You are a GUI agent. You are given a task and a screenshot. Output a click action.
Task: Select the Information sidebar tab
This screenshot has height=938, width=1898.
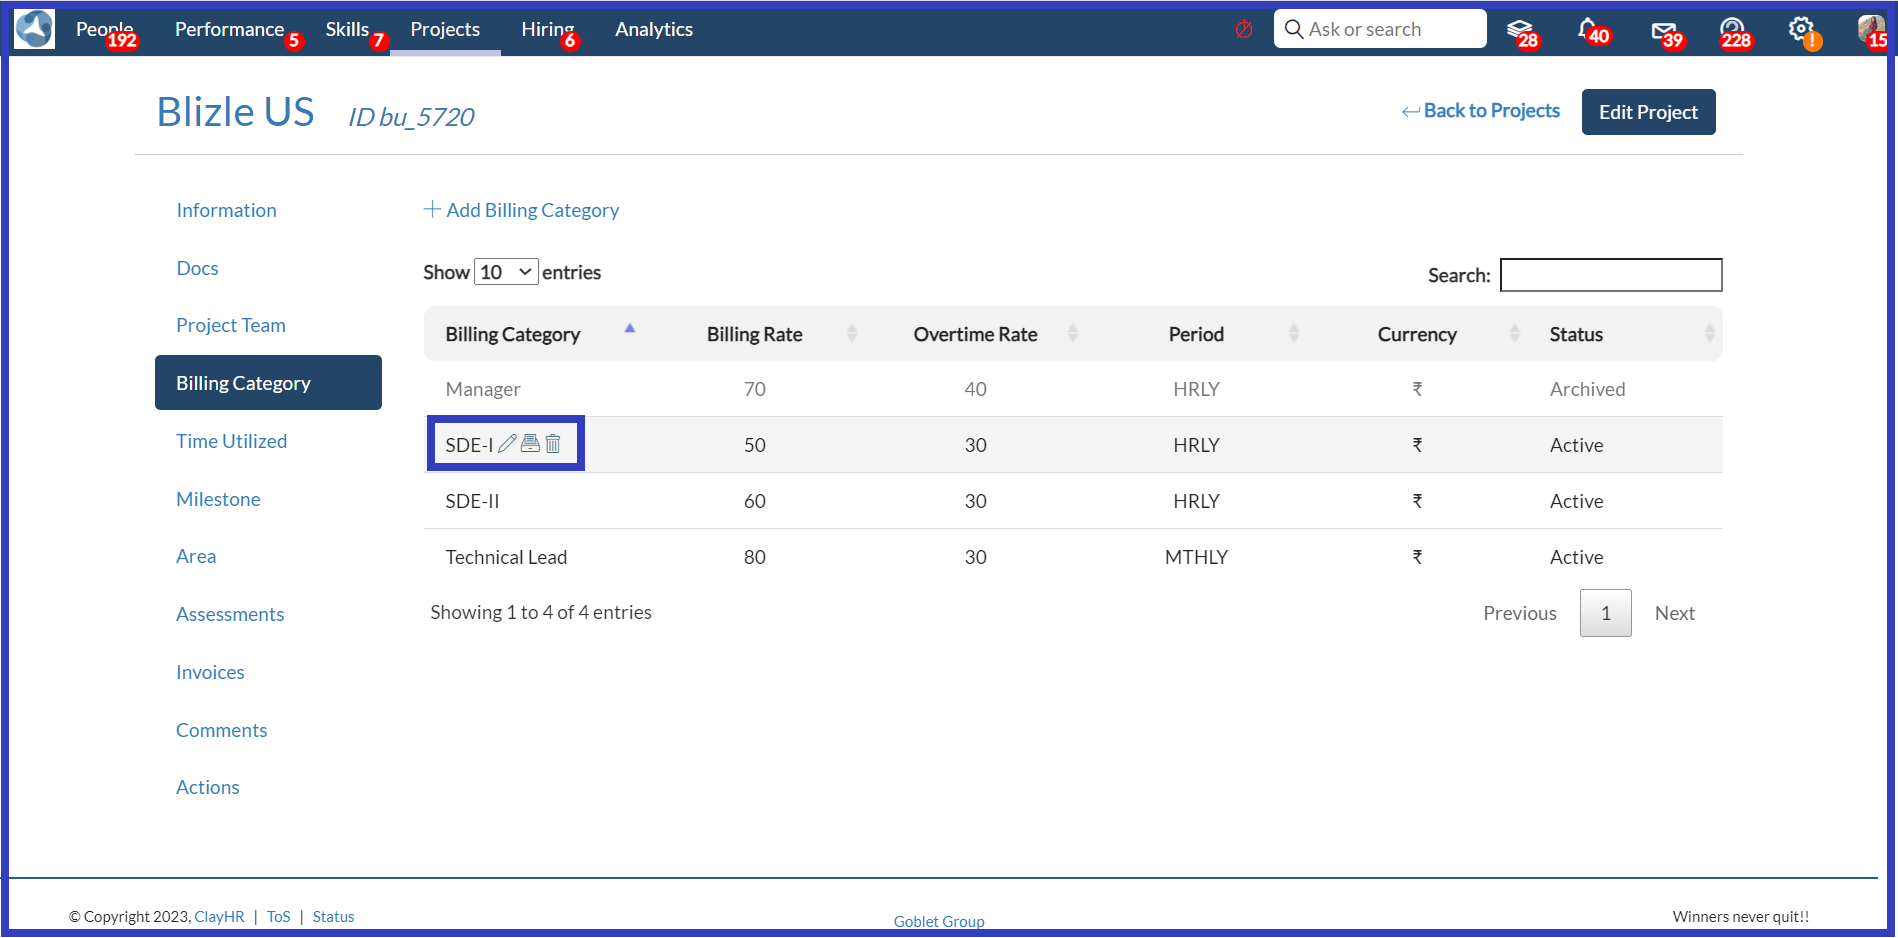click(x=227, y=210)
